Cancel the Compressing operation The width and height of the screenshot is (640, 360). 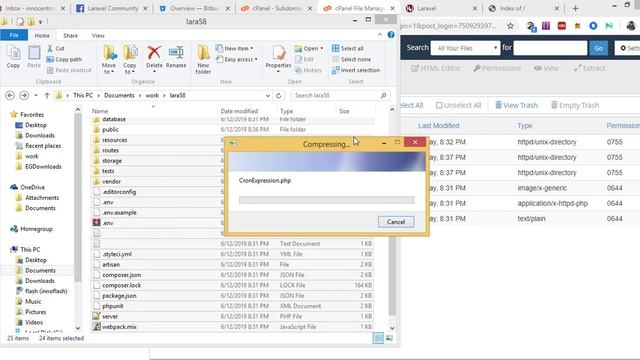pyautogui.click(x=396, y=222)
